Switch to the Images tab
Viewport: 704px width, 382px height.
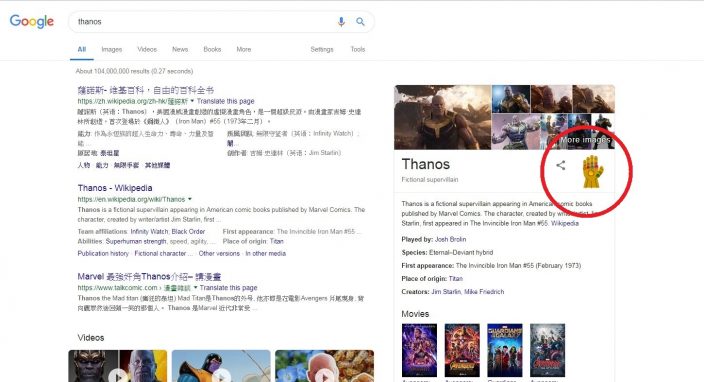pos(112,49)
